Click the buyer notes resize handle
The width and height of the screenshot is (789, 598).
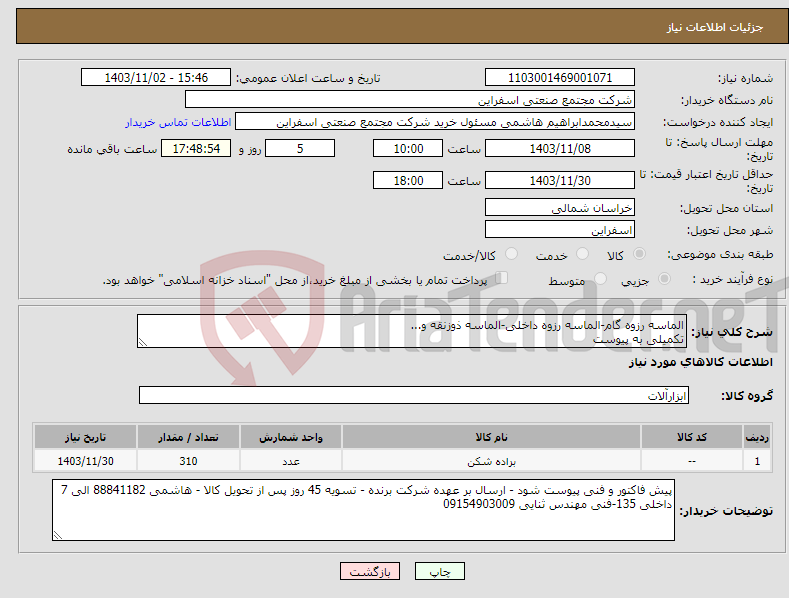pos(58,535)
